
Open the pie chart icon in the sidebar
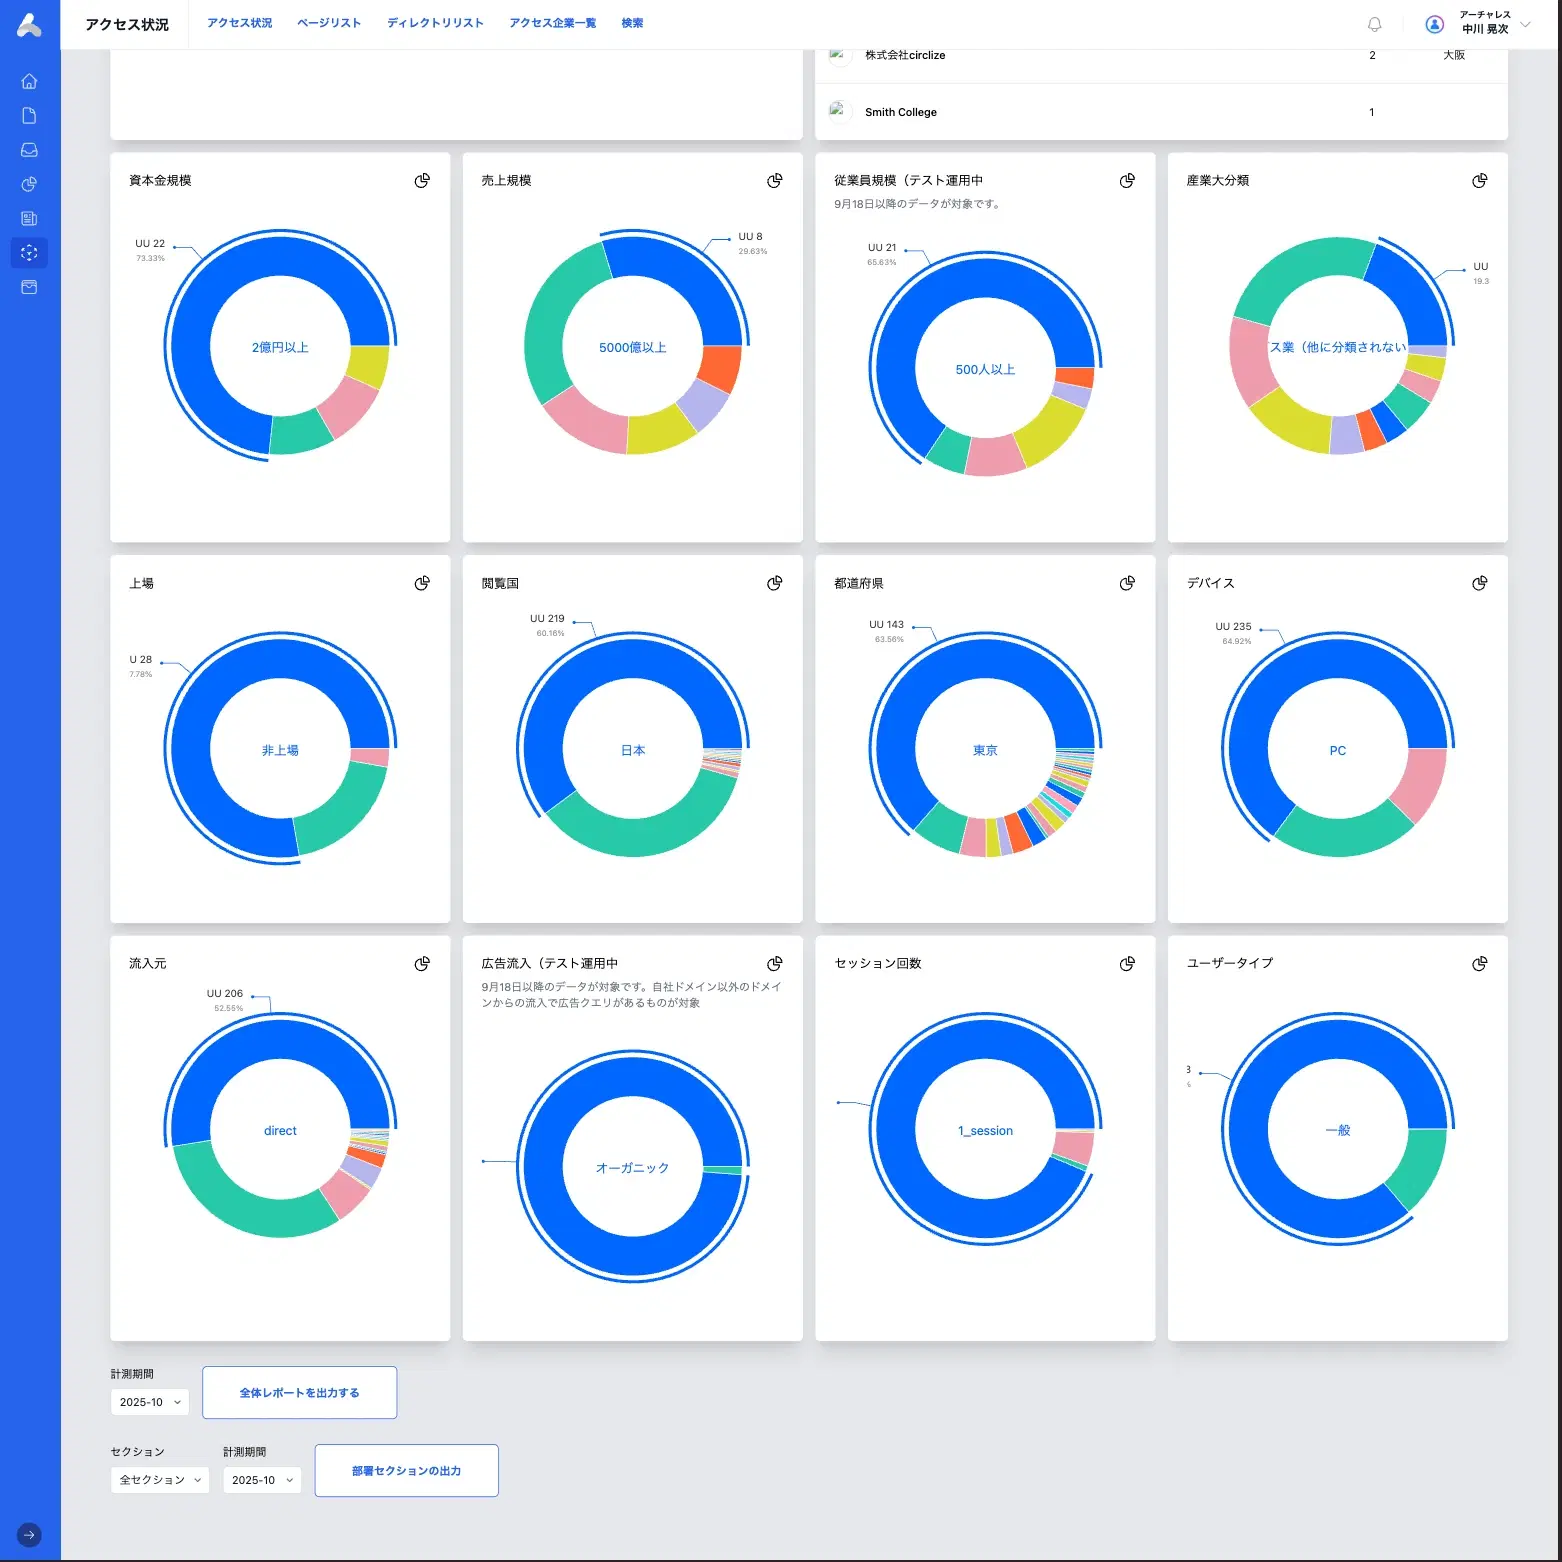[29, 184]
